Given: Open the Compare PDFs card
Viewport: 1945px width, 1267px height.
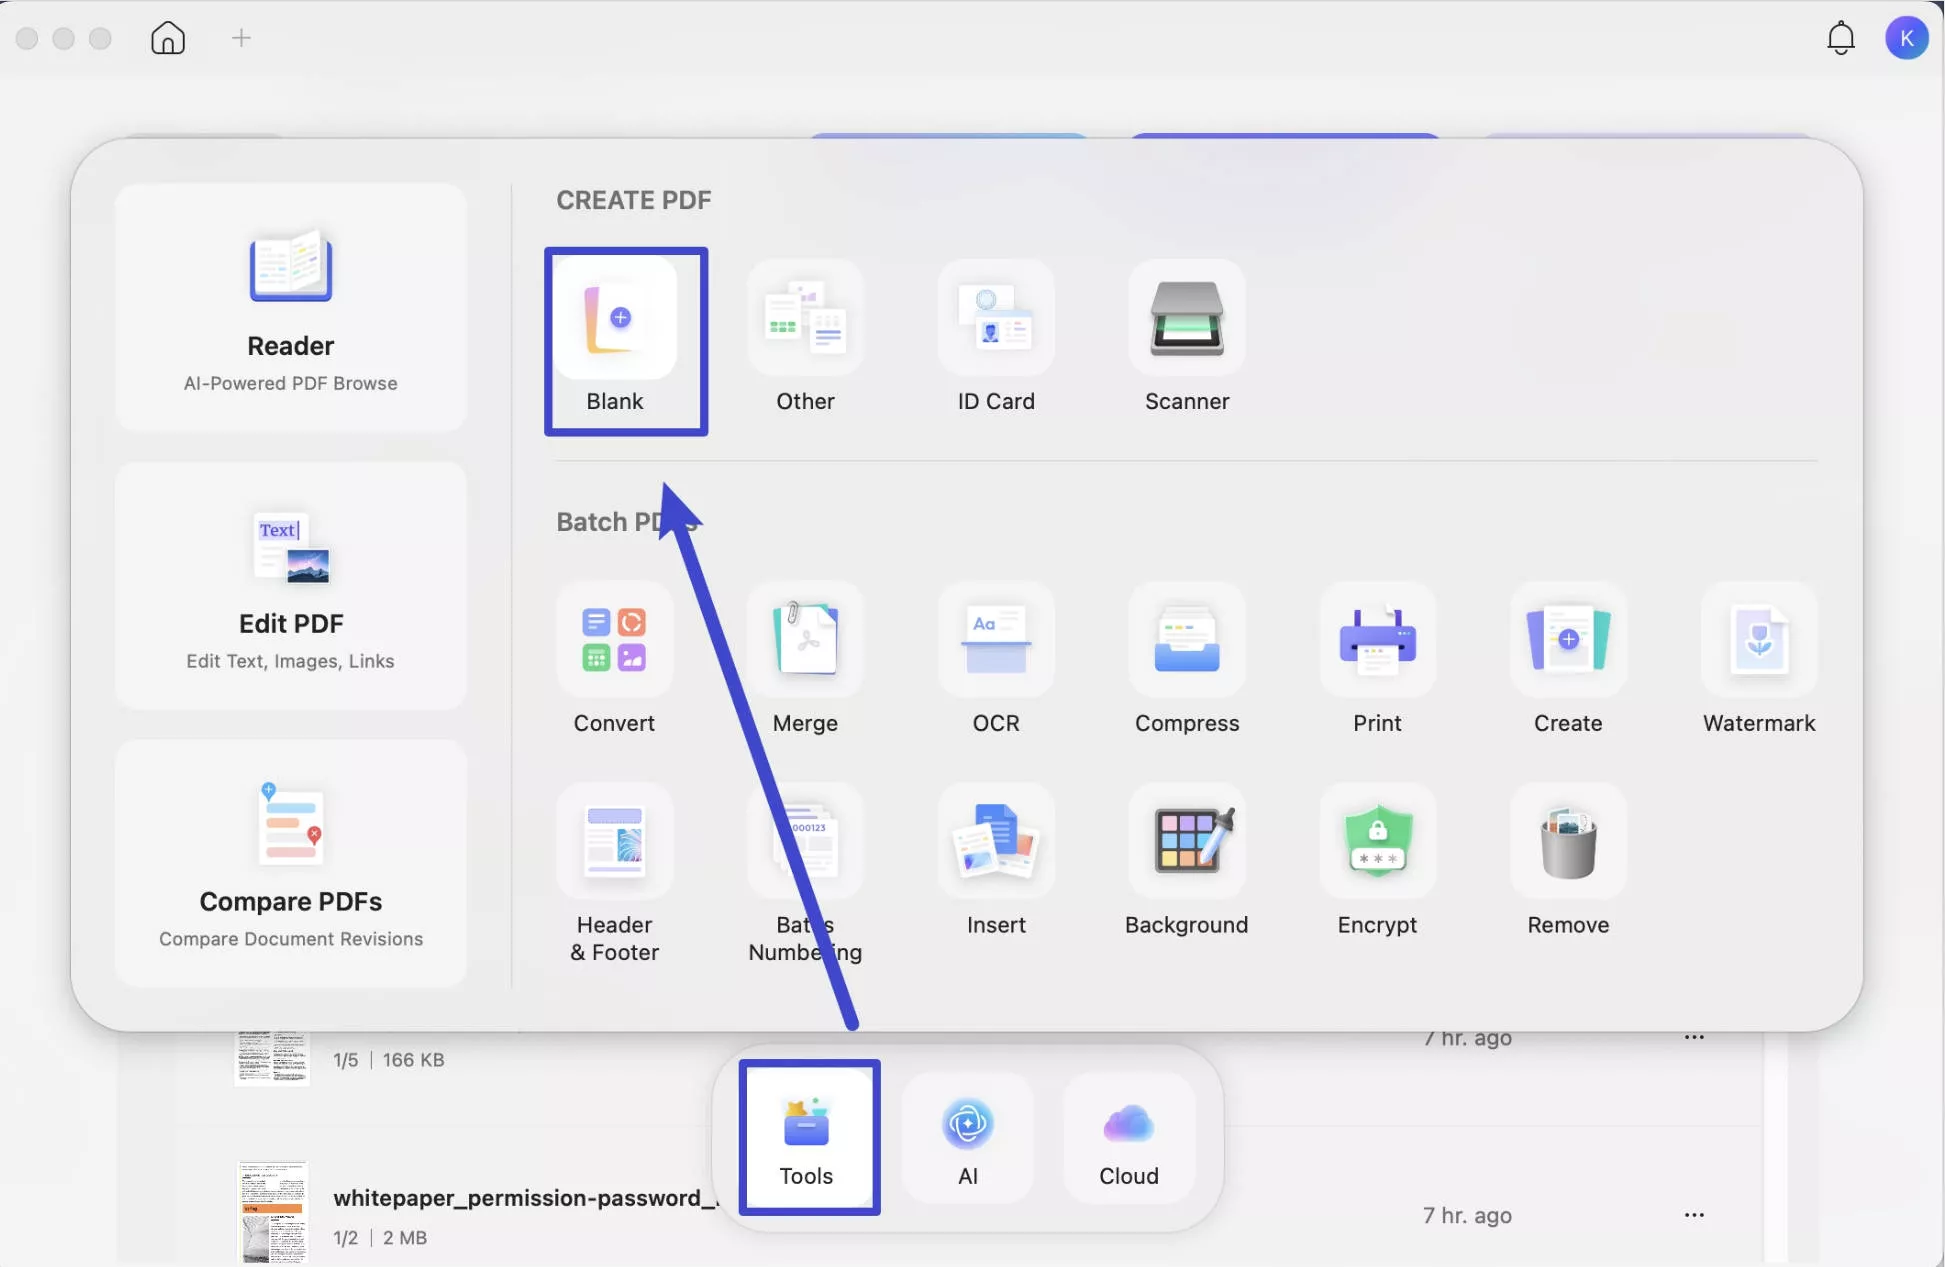Looking at the screenshot, I should tap(290, 864).
